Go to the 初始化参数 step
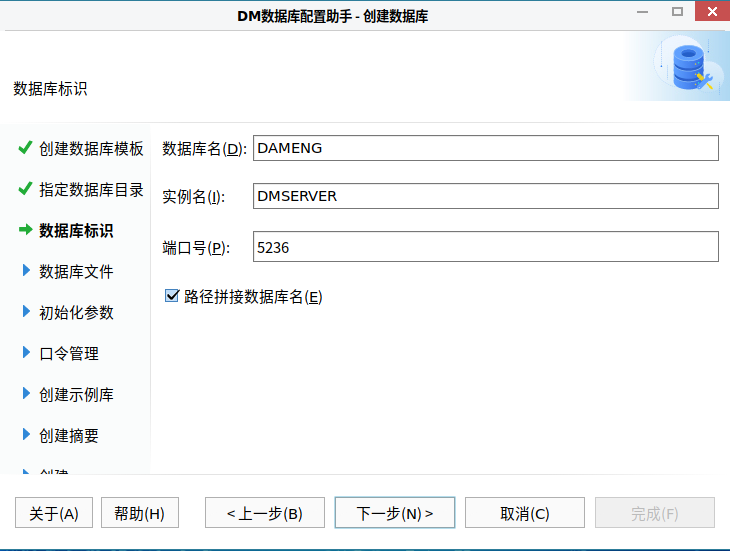Screen dimensions: 730x551 click(76, 313)
